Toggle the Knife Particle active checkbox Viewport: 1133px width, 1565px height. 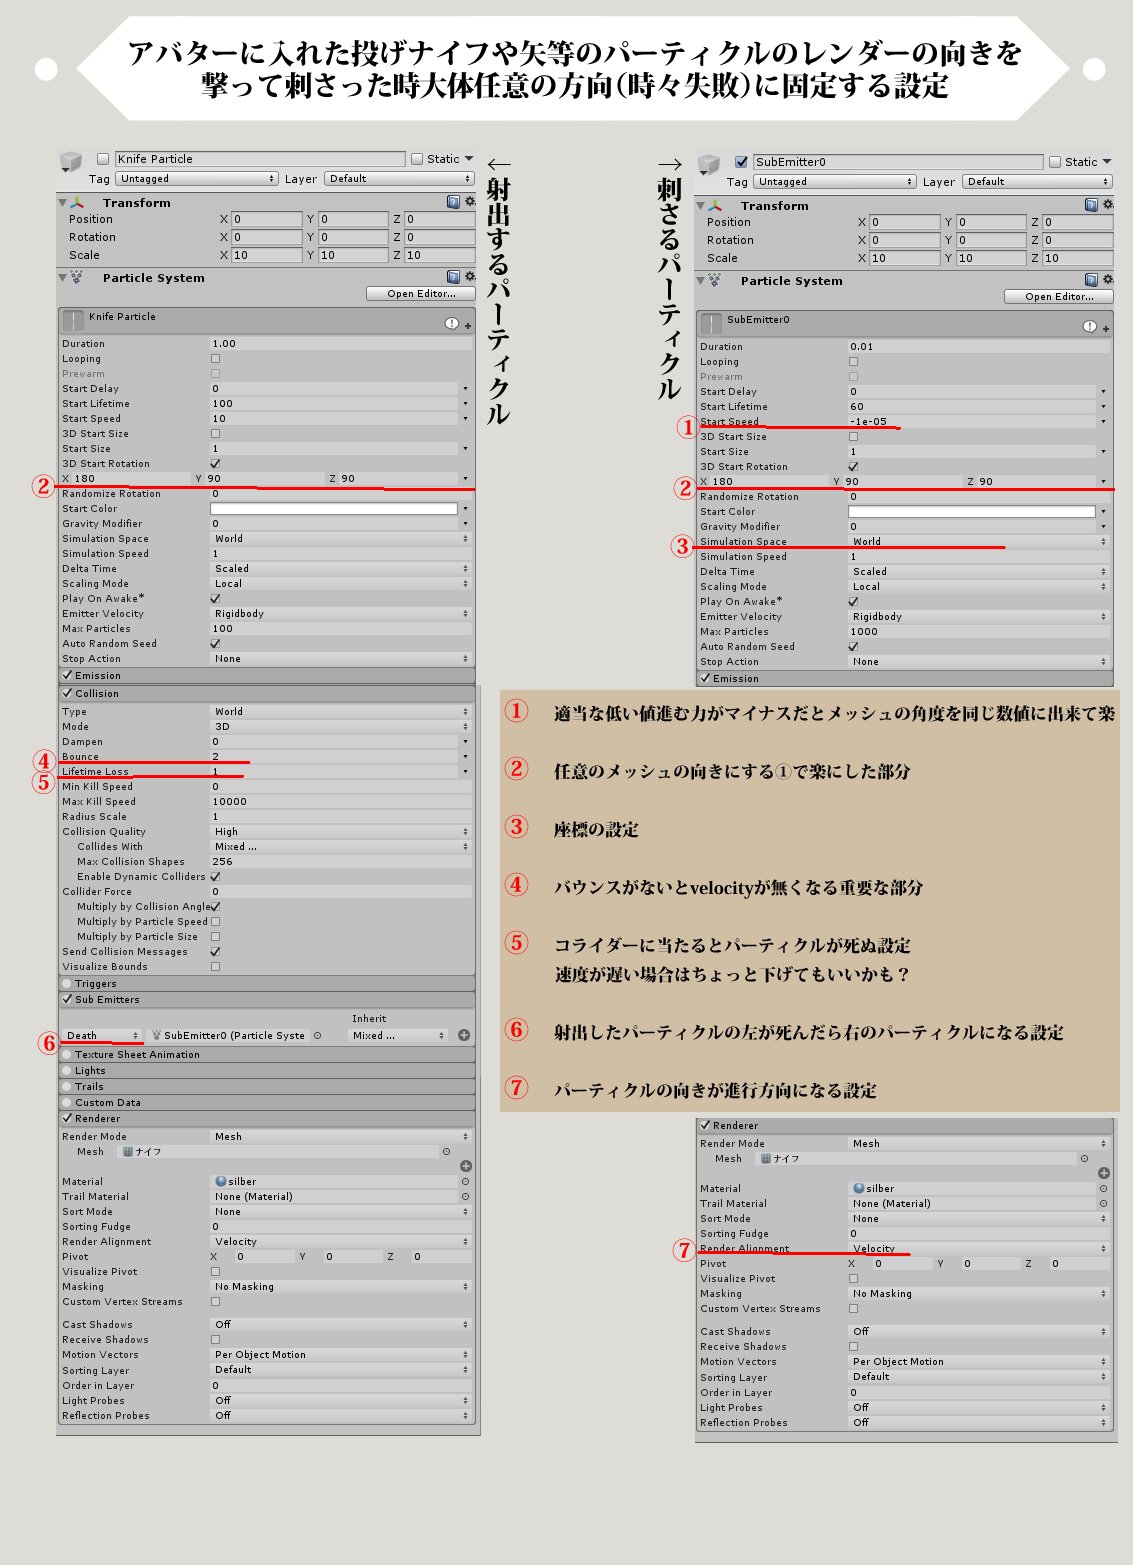[x=102, y=159]
